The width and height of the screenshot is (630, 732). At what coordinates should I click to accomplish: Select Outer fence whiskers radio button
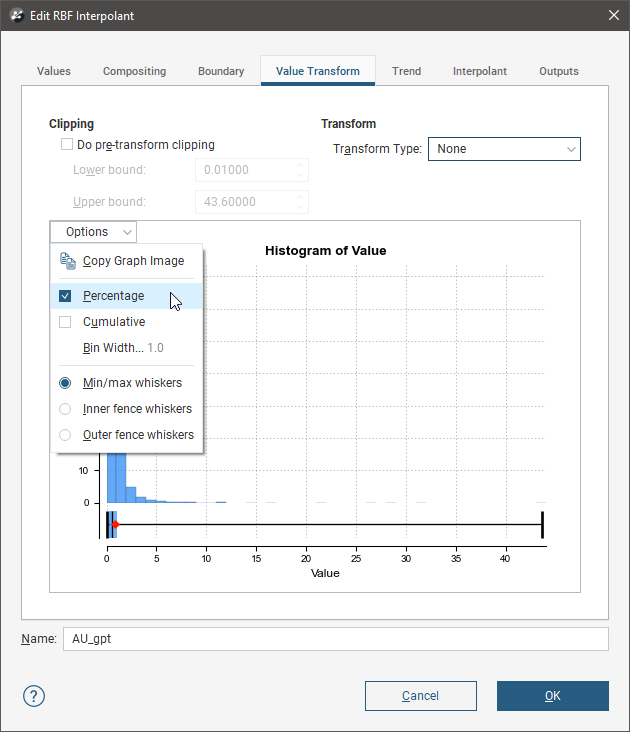[66, 435]
